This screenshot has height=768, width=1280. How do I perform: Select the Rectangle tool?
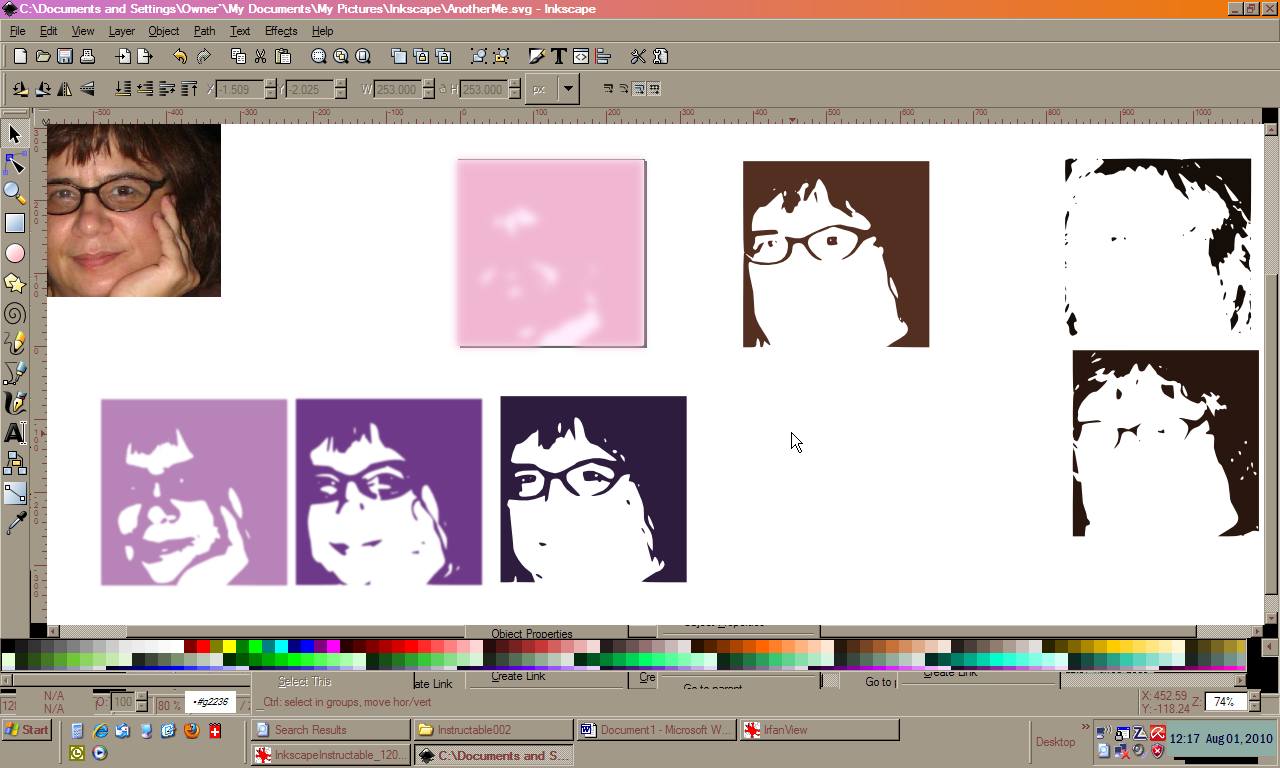[15, 223]
